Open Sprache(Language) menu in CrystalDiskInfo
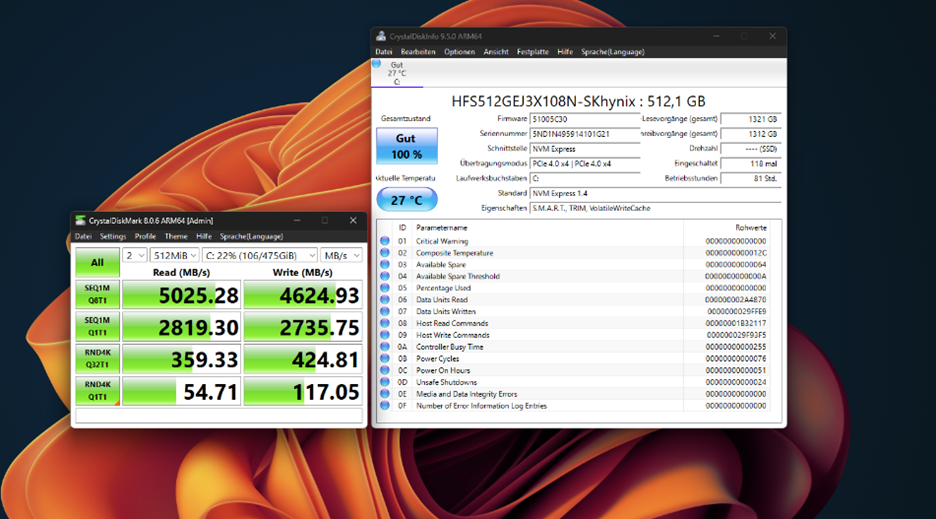Viewport: 936px width, 519px height. pyautogui.click(x=613, y=52)
